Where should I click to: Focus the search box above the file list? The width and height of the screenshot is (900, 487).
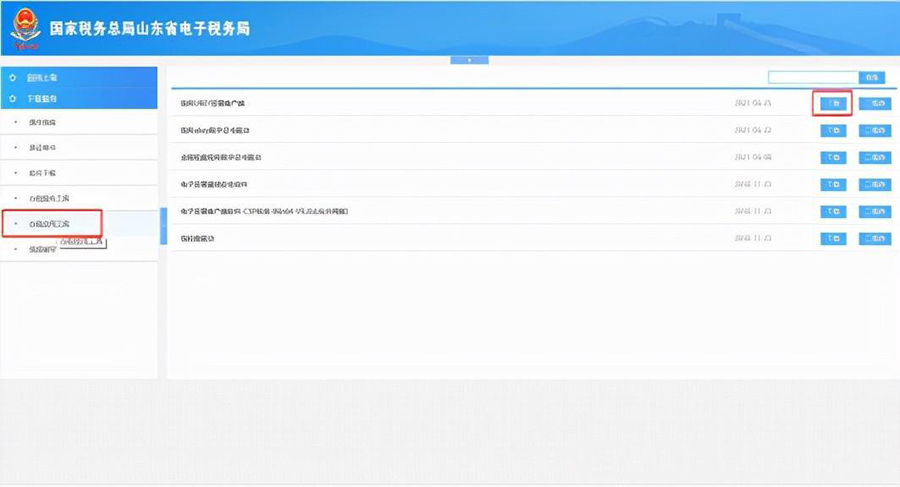(x=812, y=77)
